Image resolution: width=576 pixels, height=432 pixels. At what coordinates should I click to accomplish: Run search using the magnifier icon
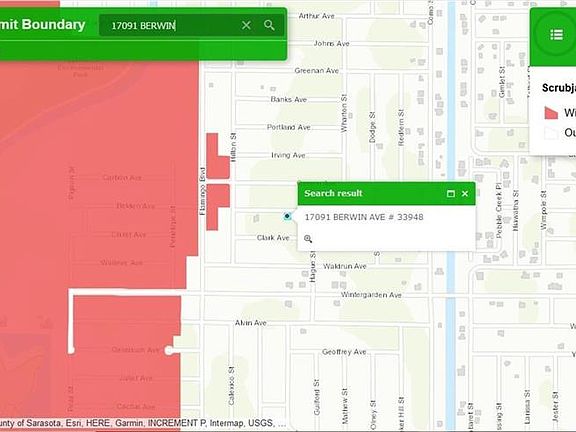pyautogui.click(x=269, y=25)
